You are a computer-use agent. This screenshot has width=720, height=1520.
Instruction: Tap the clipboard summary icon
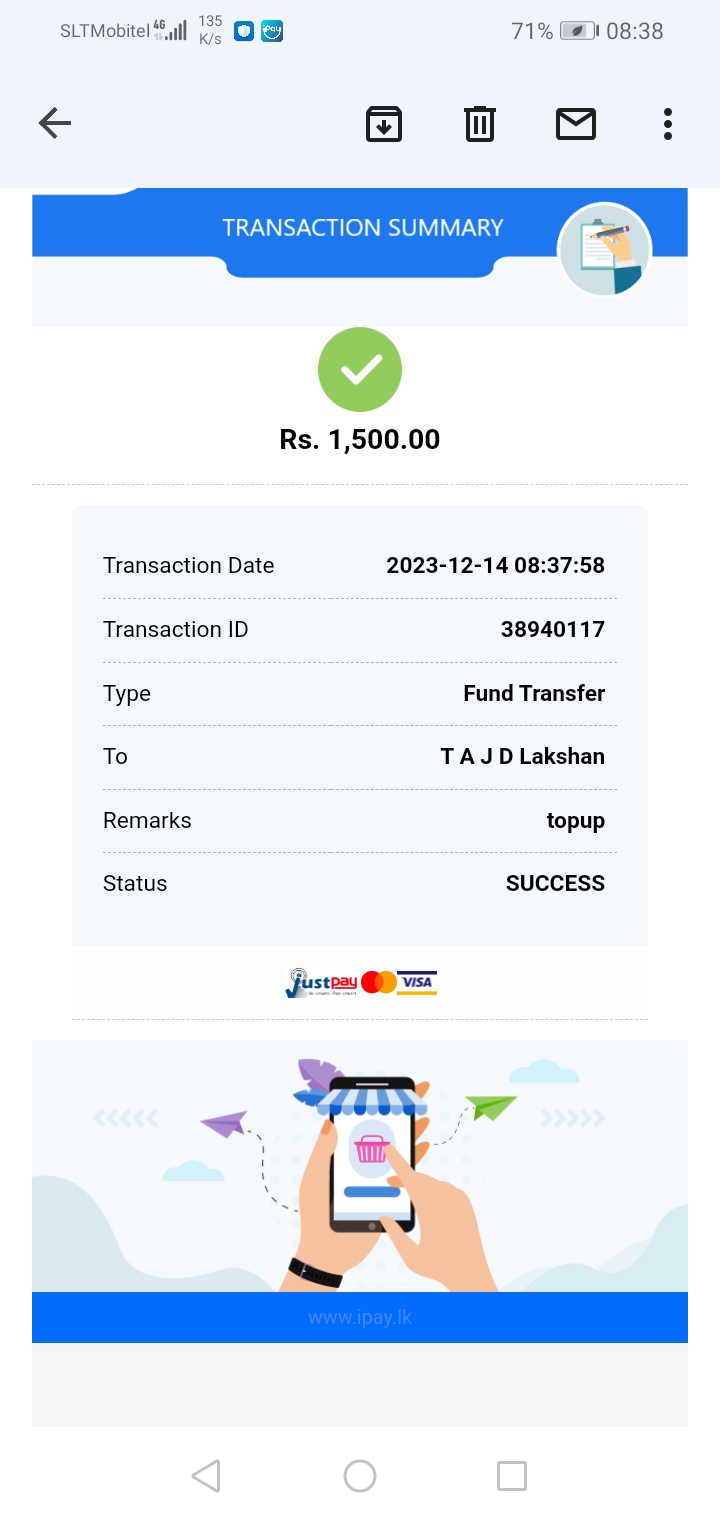pos(604,250)
